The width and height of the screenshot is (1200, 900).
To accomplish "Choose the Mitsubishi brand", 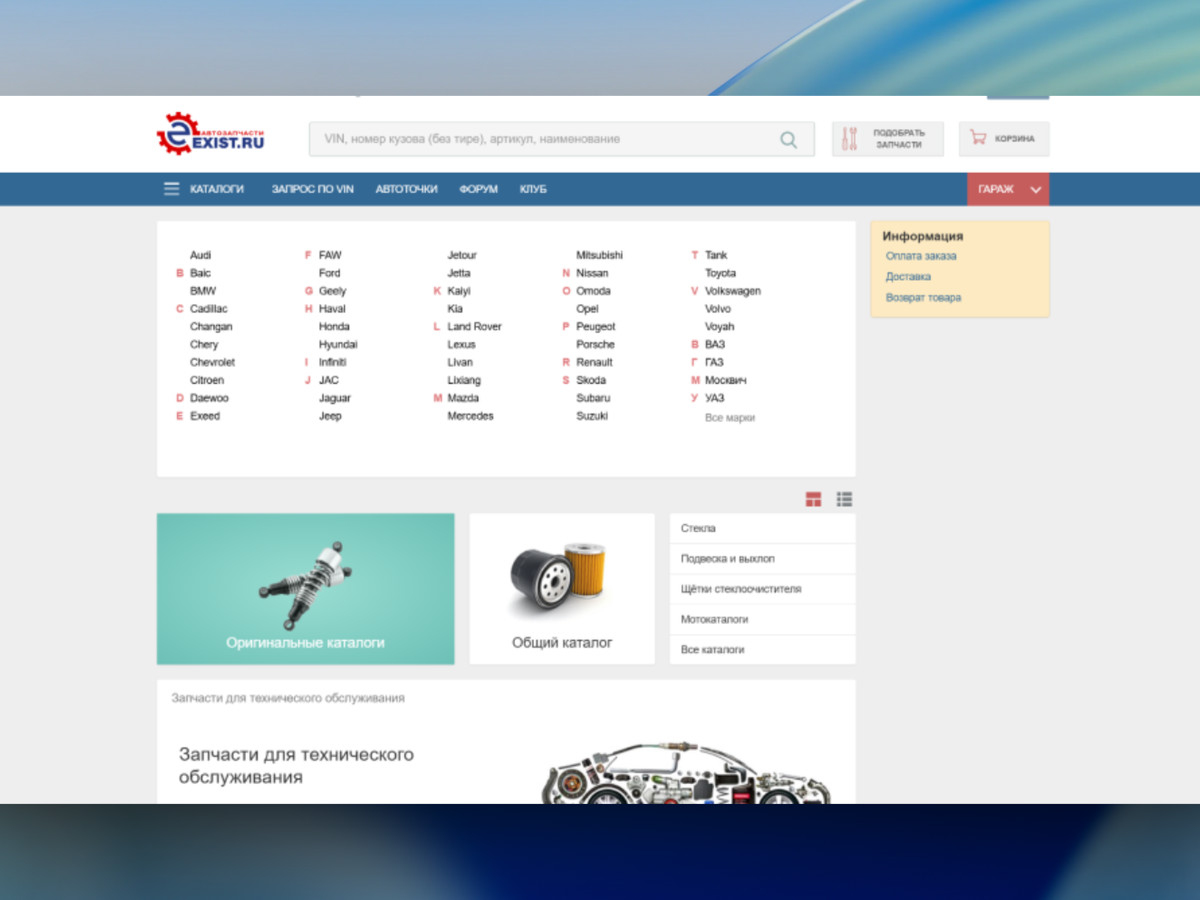I will (599, 256).
